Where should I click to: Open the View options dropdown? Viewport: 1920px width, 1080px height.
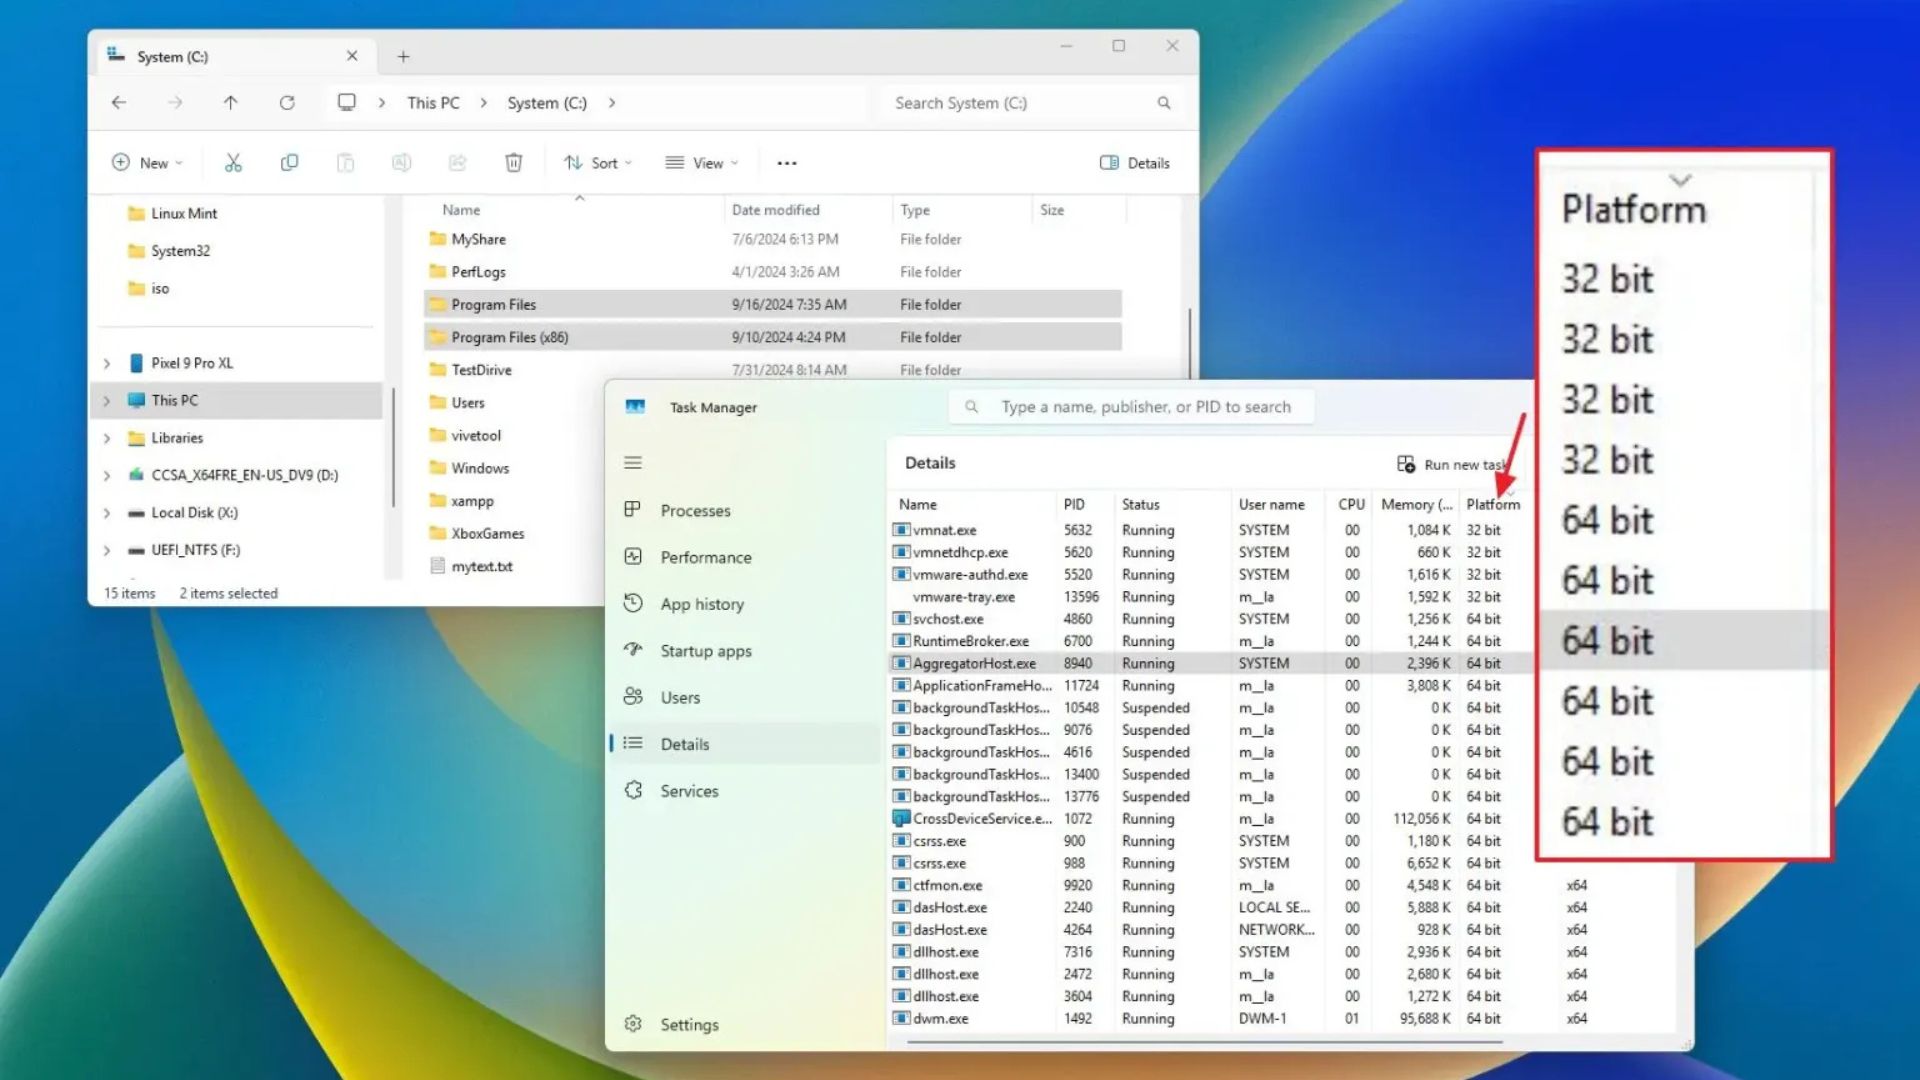(702, 162)
